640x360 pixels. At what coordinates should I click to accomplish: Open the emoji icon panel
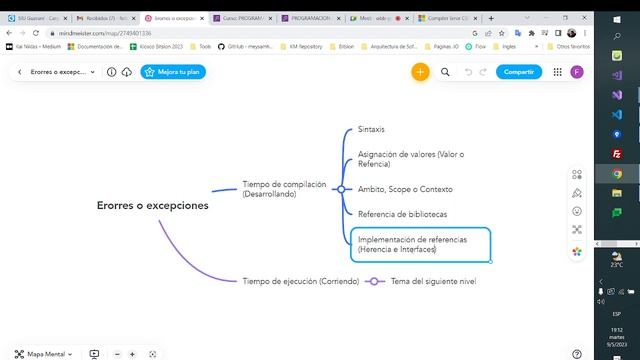click(577, 211)
